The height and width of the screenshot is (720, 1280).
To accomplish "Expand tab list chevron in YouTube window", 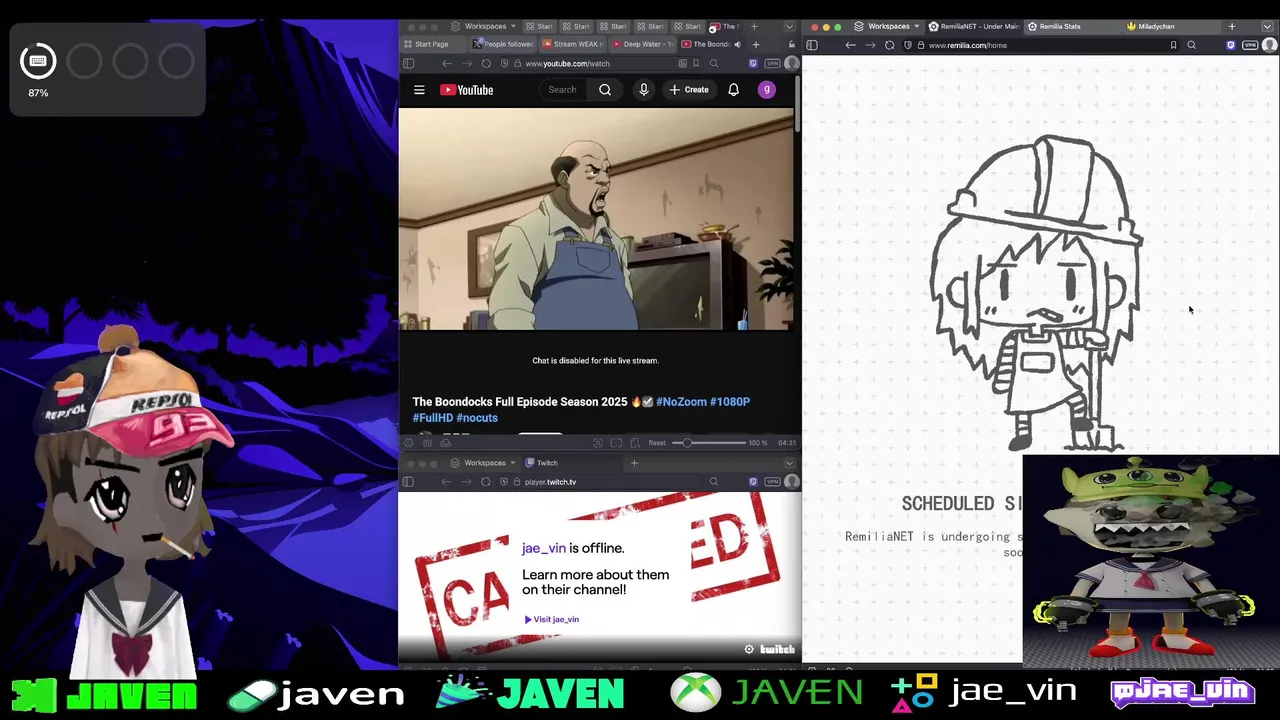I will click(x=789, y=26).
